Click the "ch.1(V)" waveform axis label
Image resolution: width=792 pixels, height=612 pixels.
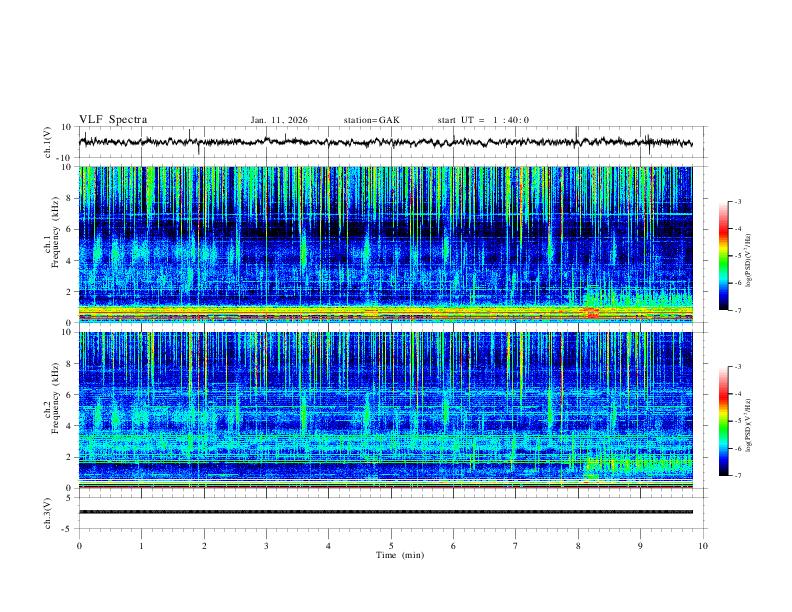(x=48, y=142)
